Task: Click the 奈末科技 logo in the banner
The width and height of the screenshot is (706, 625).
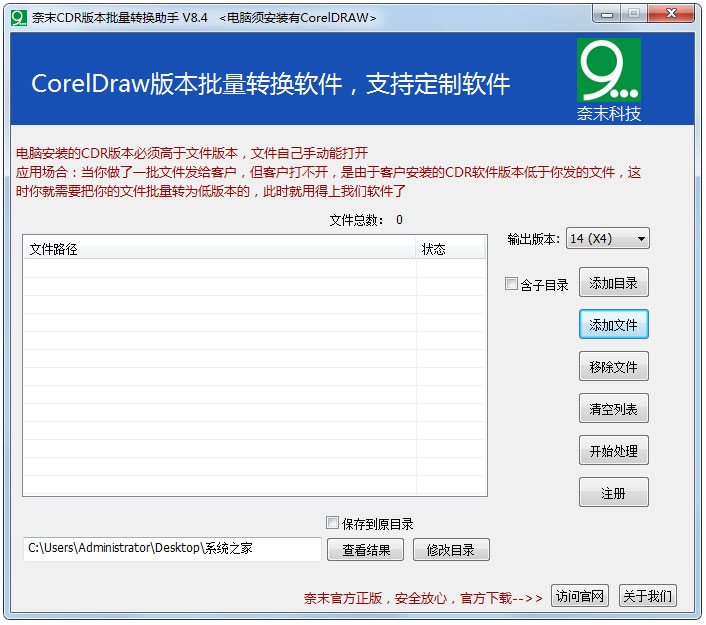Action: (608, 80)
